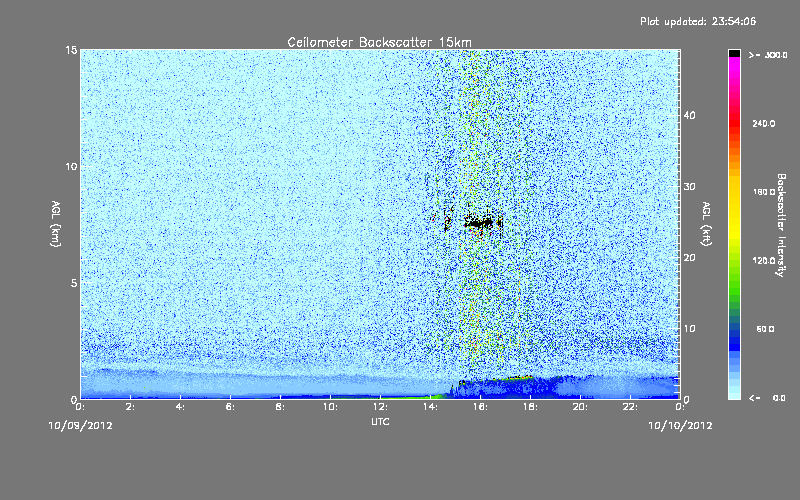Screen dimensions: 800x500
Task: Click the '0:' tick above the 10/09/2012 date
Action: click(x=80, y=407)
